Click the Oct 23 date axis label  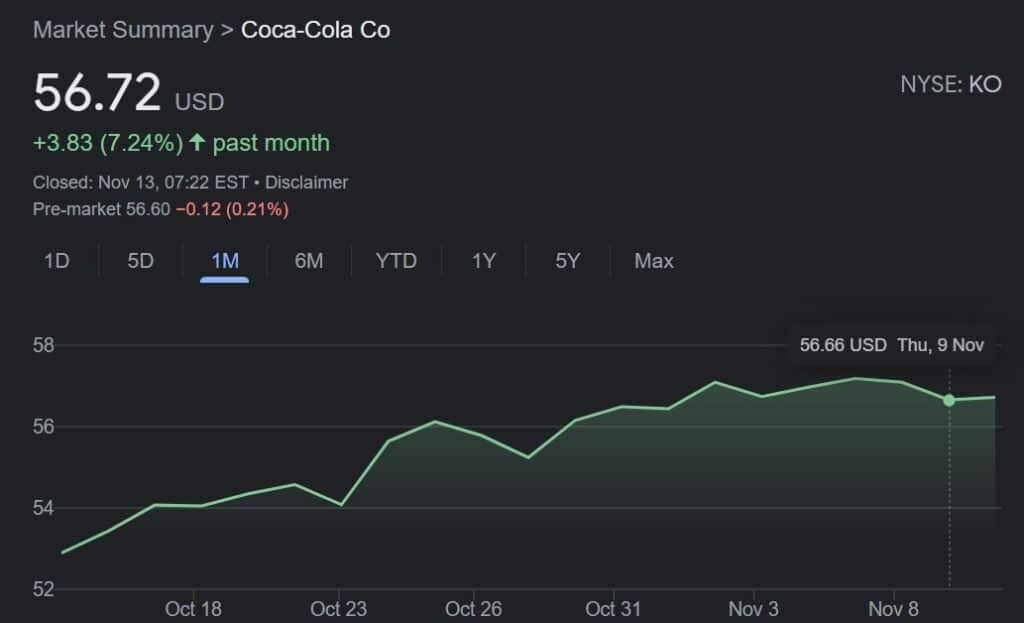339,608
